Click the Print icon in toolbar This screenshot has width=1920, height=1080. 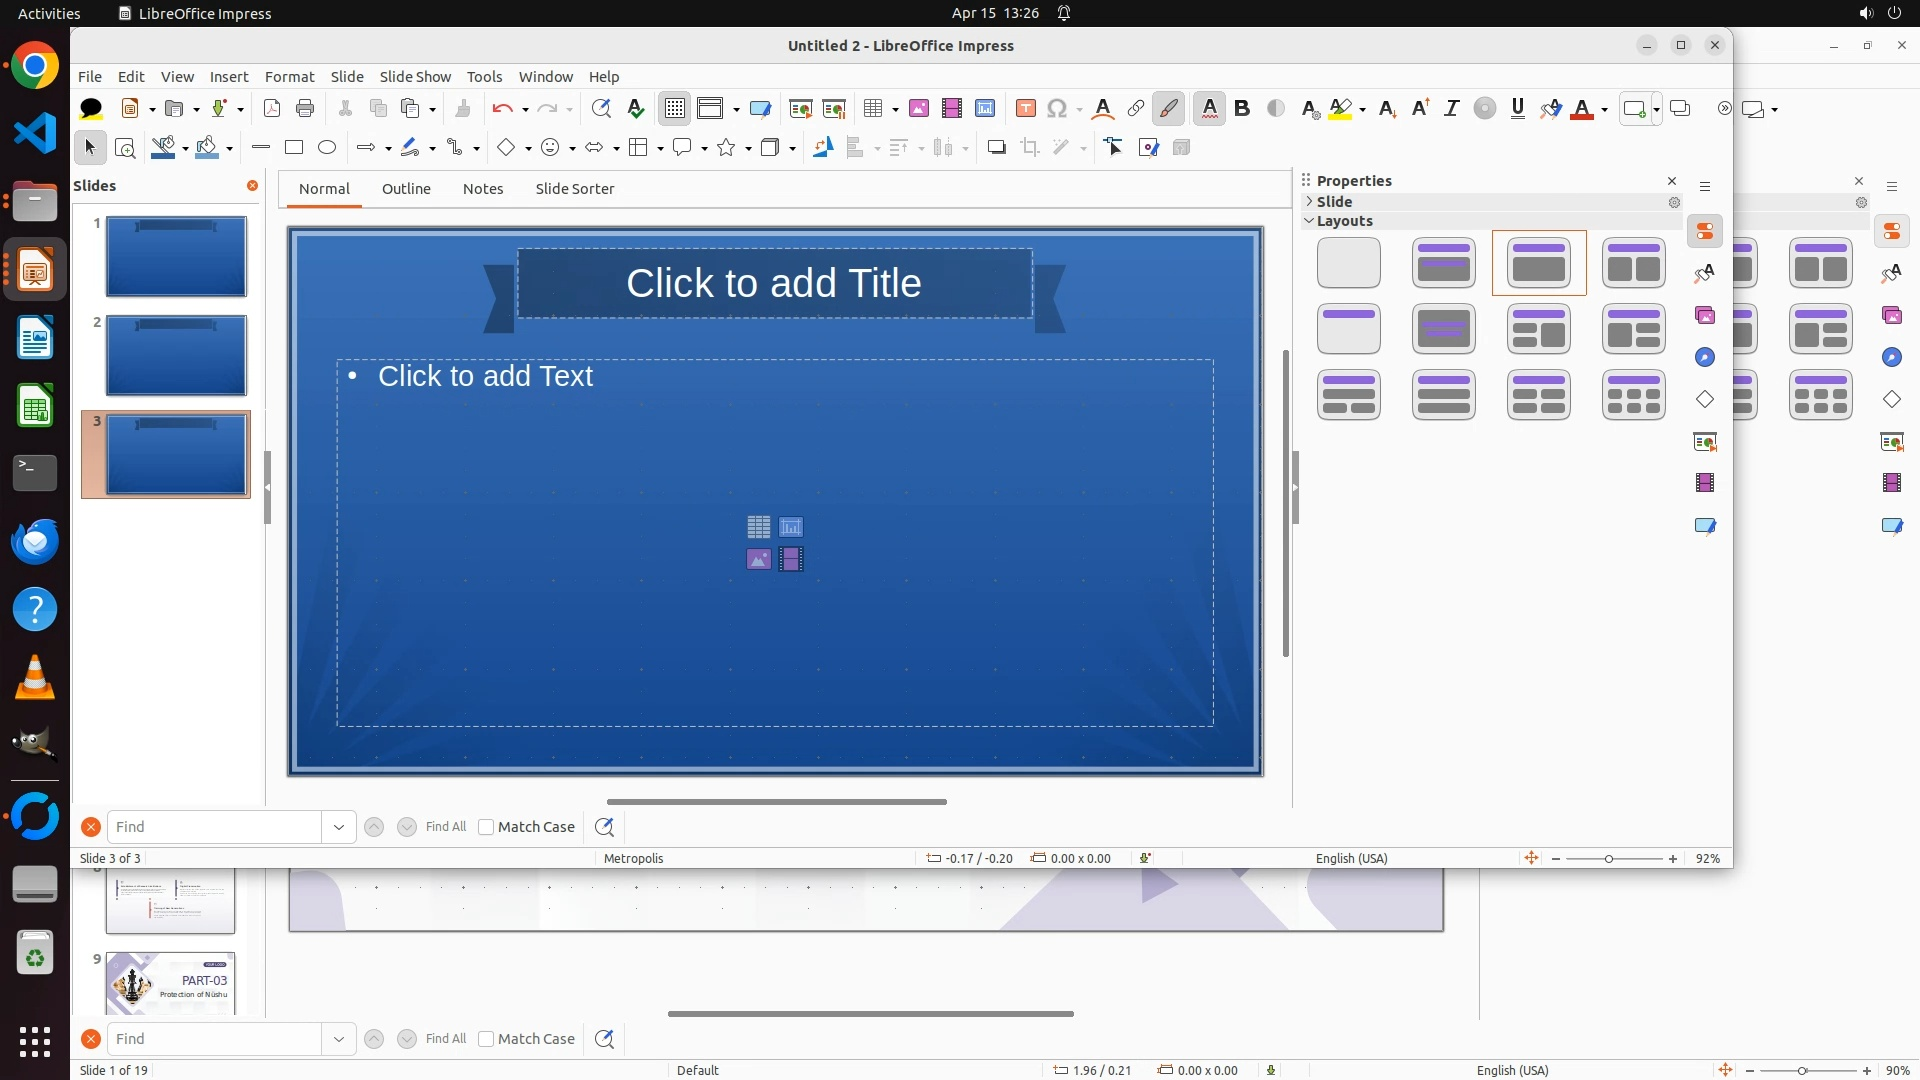305,109
